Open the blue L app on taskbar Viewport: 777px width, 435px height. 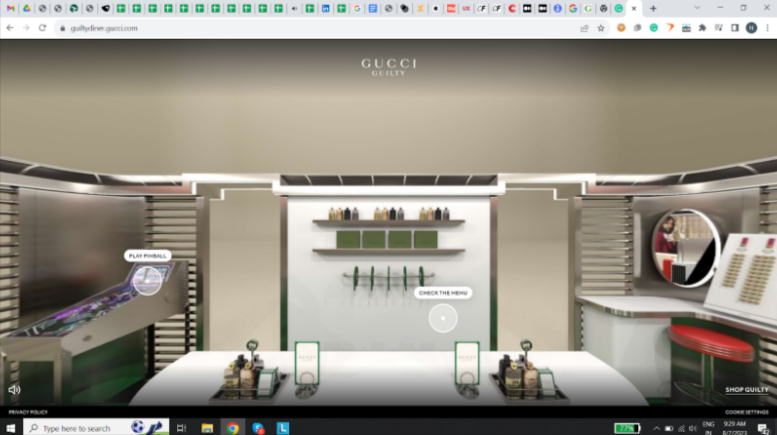(283, 428)
